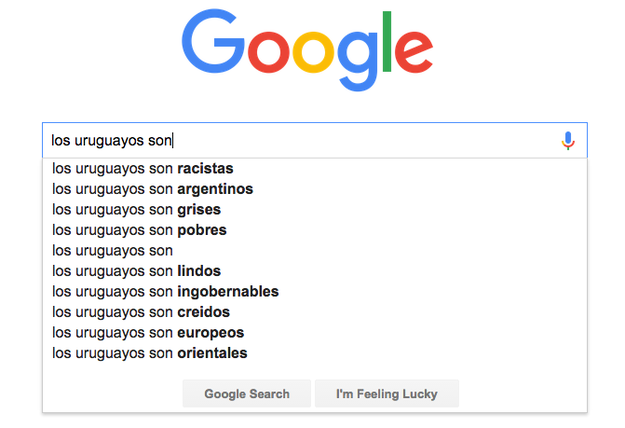Click the green 'l' in the Google logo

point(387,41)
